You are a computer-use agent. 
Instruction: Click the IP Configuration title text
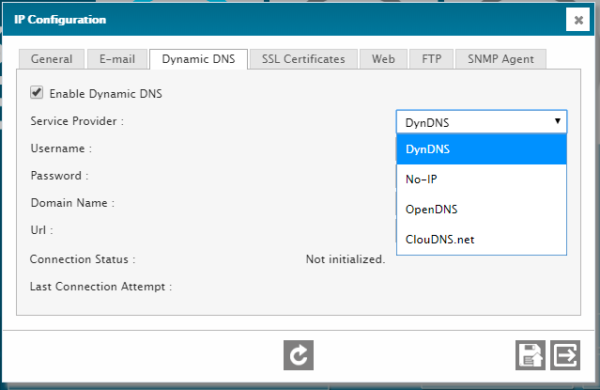coord(60,20)
